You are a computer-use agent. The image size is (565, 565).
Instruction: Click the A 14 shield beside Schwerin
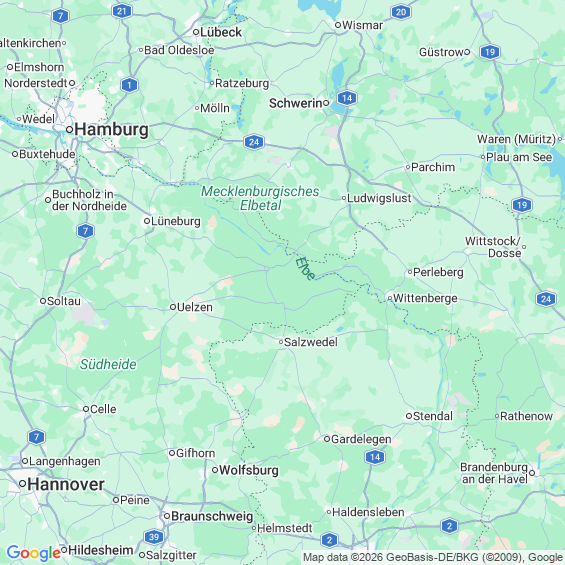coord(347,98)
